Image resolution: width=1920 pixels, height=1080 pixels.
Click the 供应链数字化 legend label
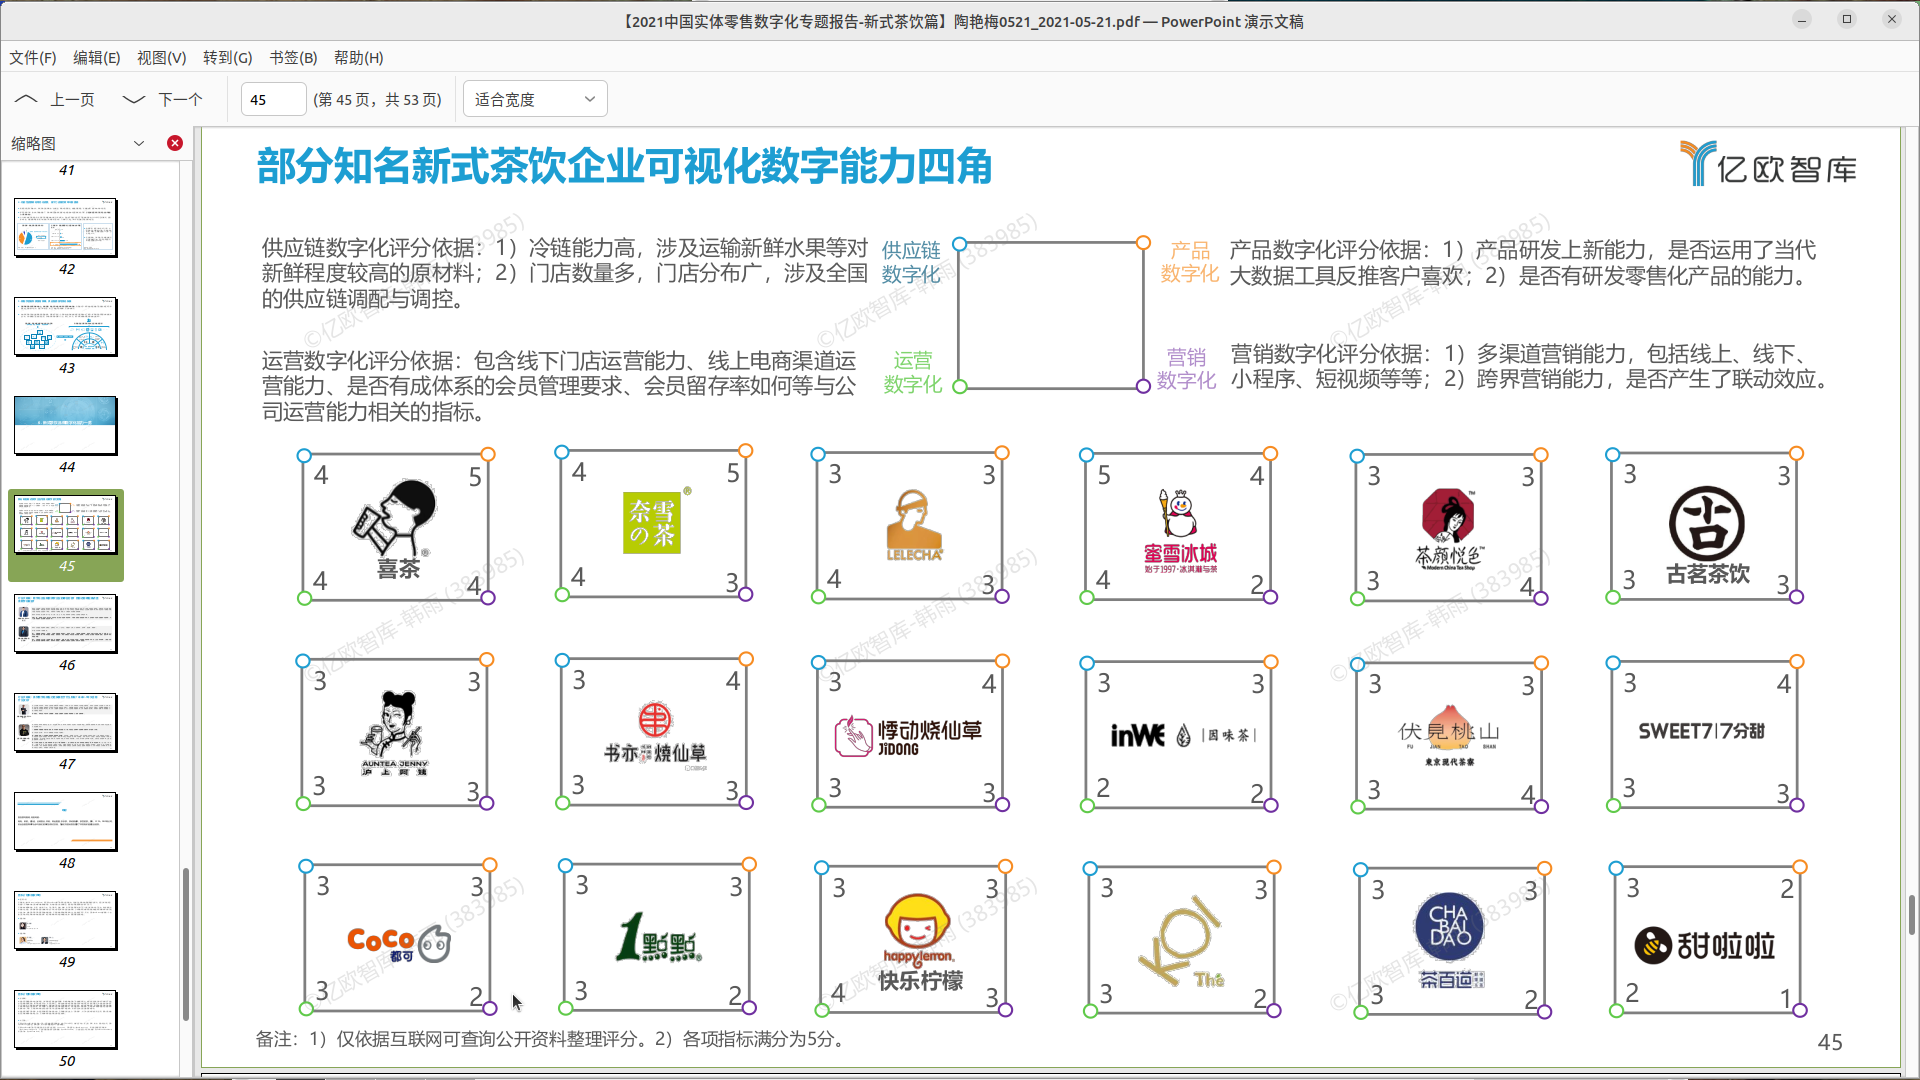[x=911, y=262]
